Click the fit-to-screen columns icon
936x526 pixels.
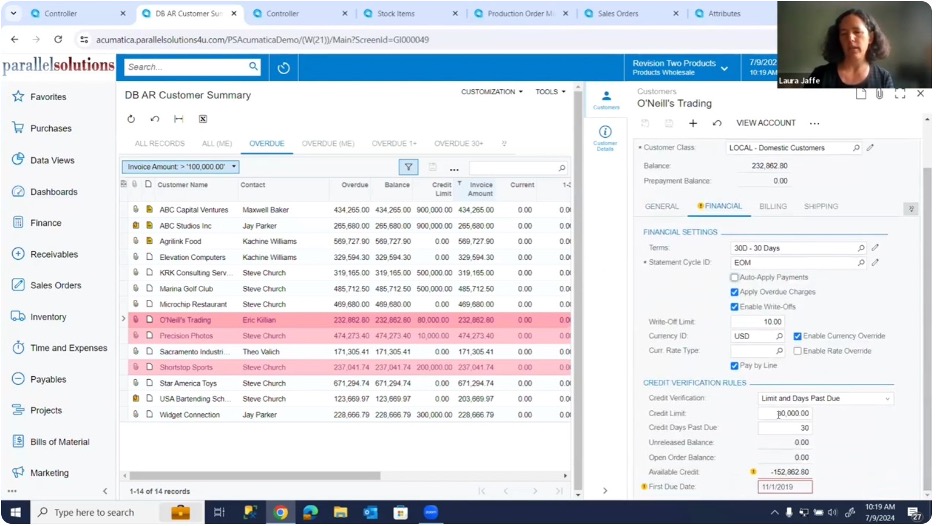coord(178,119)
